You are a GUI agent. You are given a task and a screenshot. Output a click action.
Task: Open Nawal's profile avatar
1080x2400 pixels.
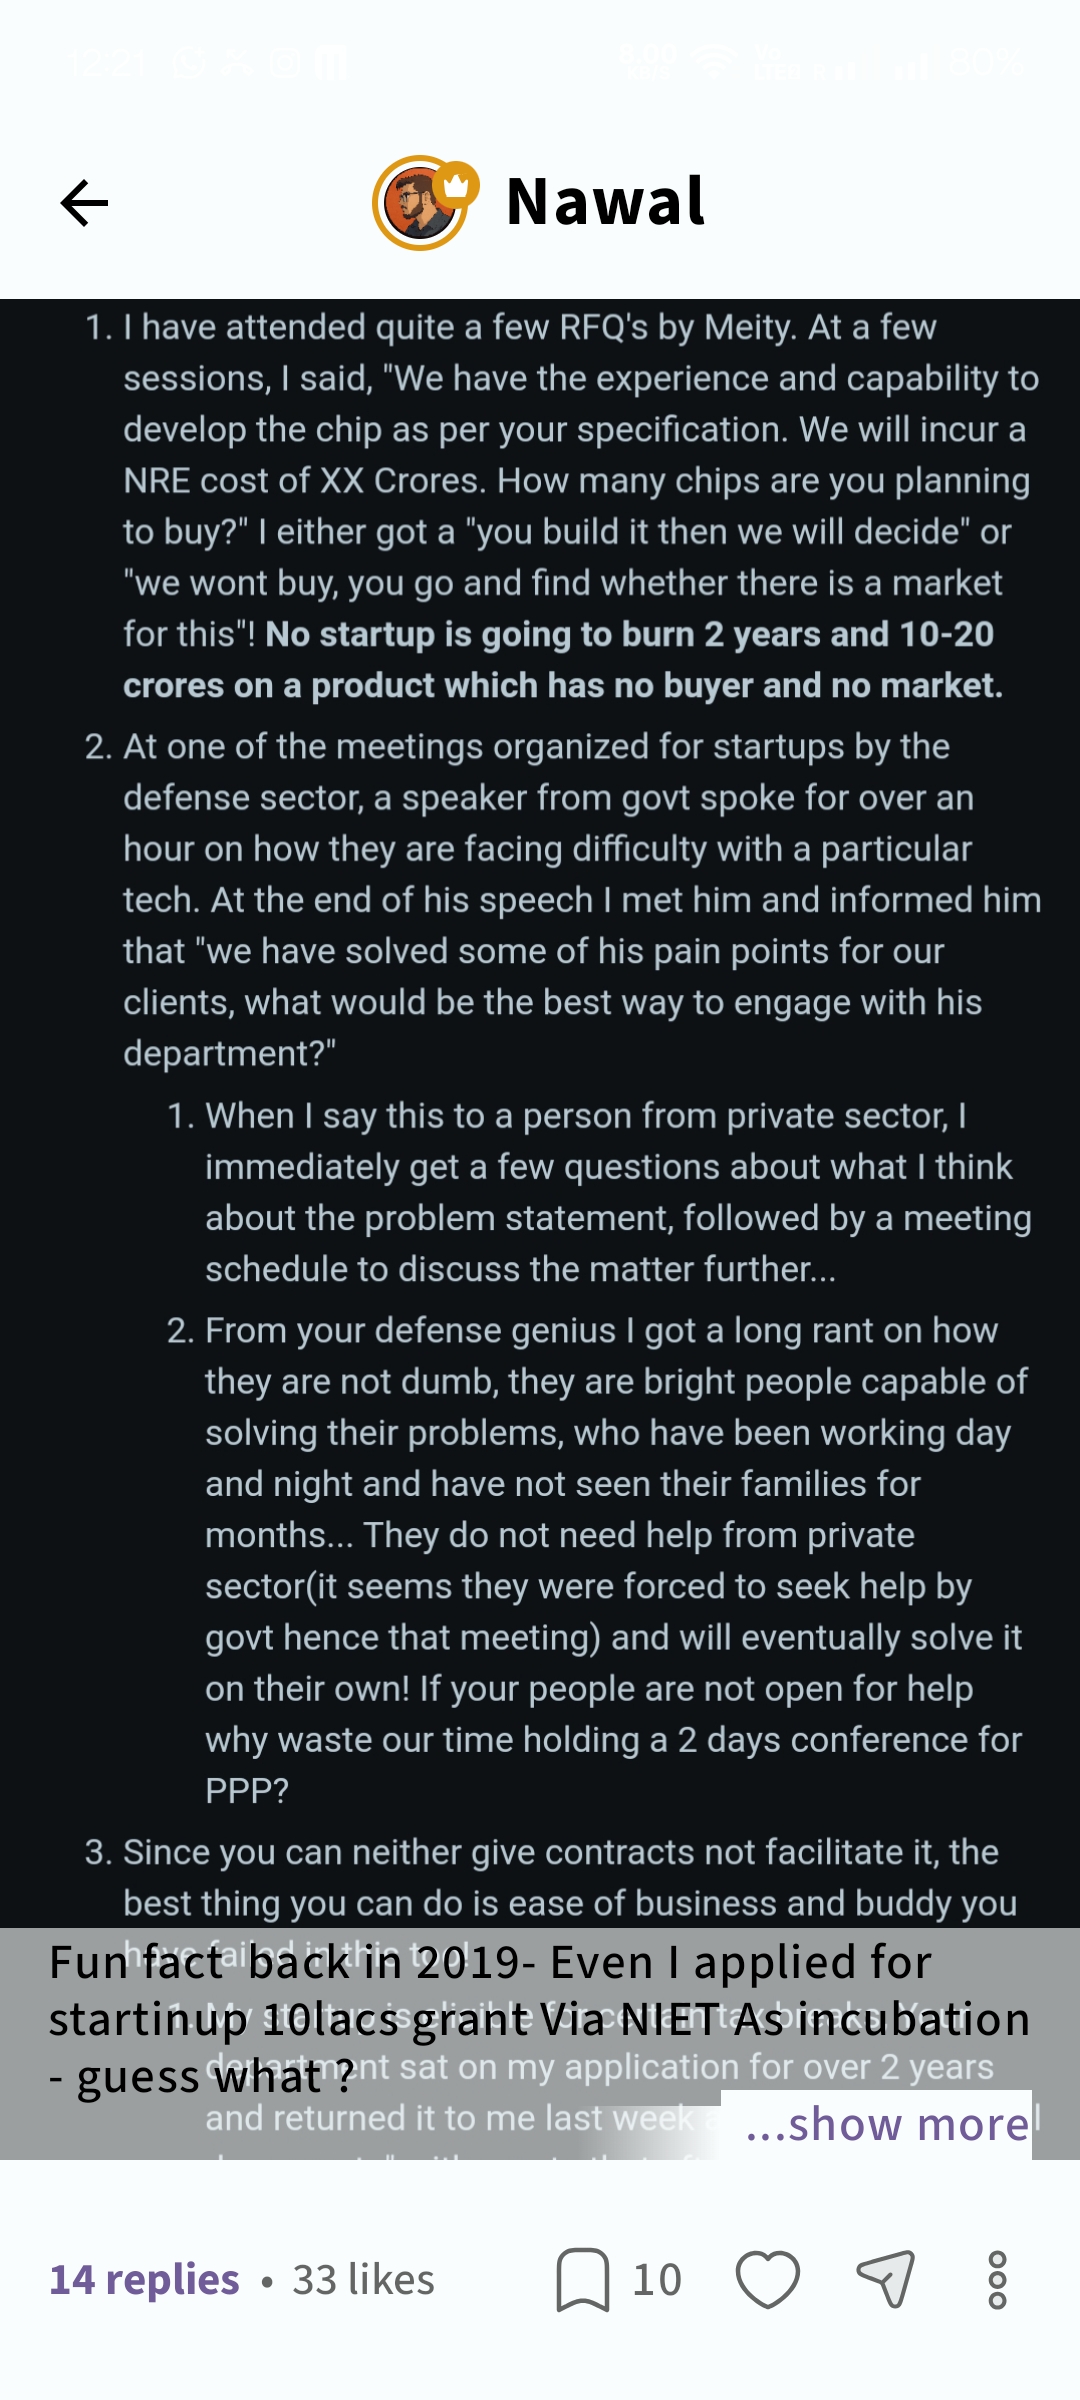point(420,204)
